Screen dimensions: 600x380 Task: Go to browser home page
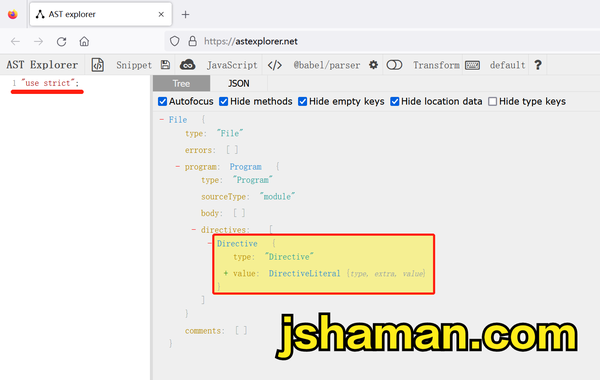point(84,41)
